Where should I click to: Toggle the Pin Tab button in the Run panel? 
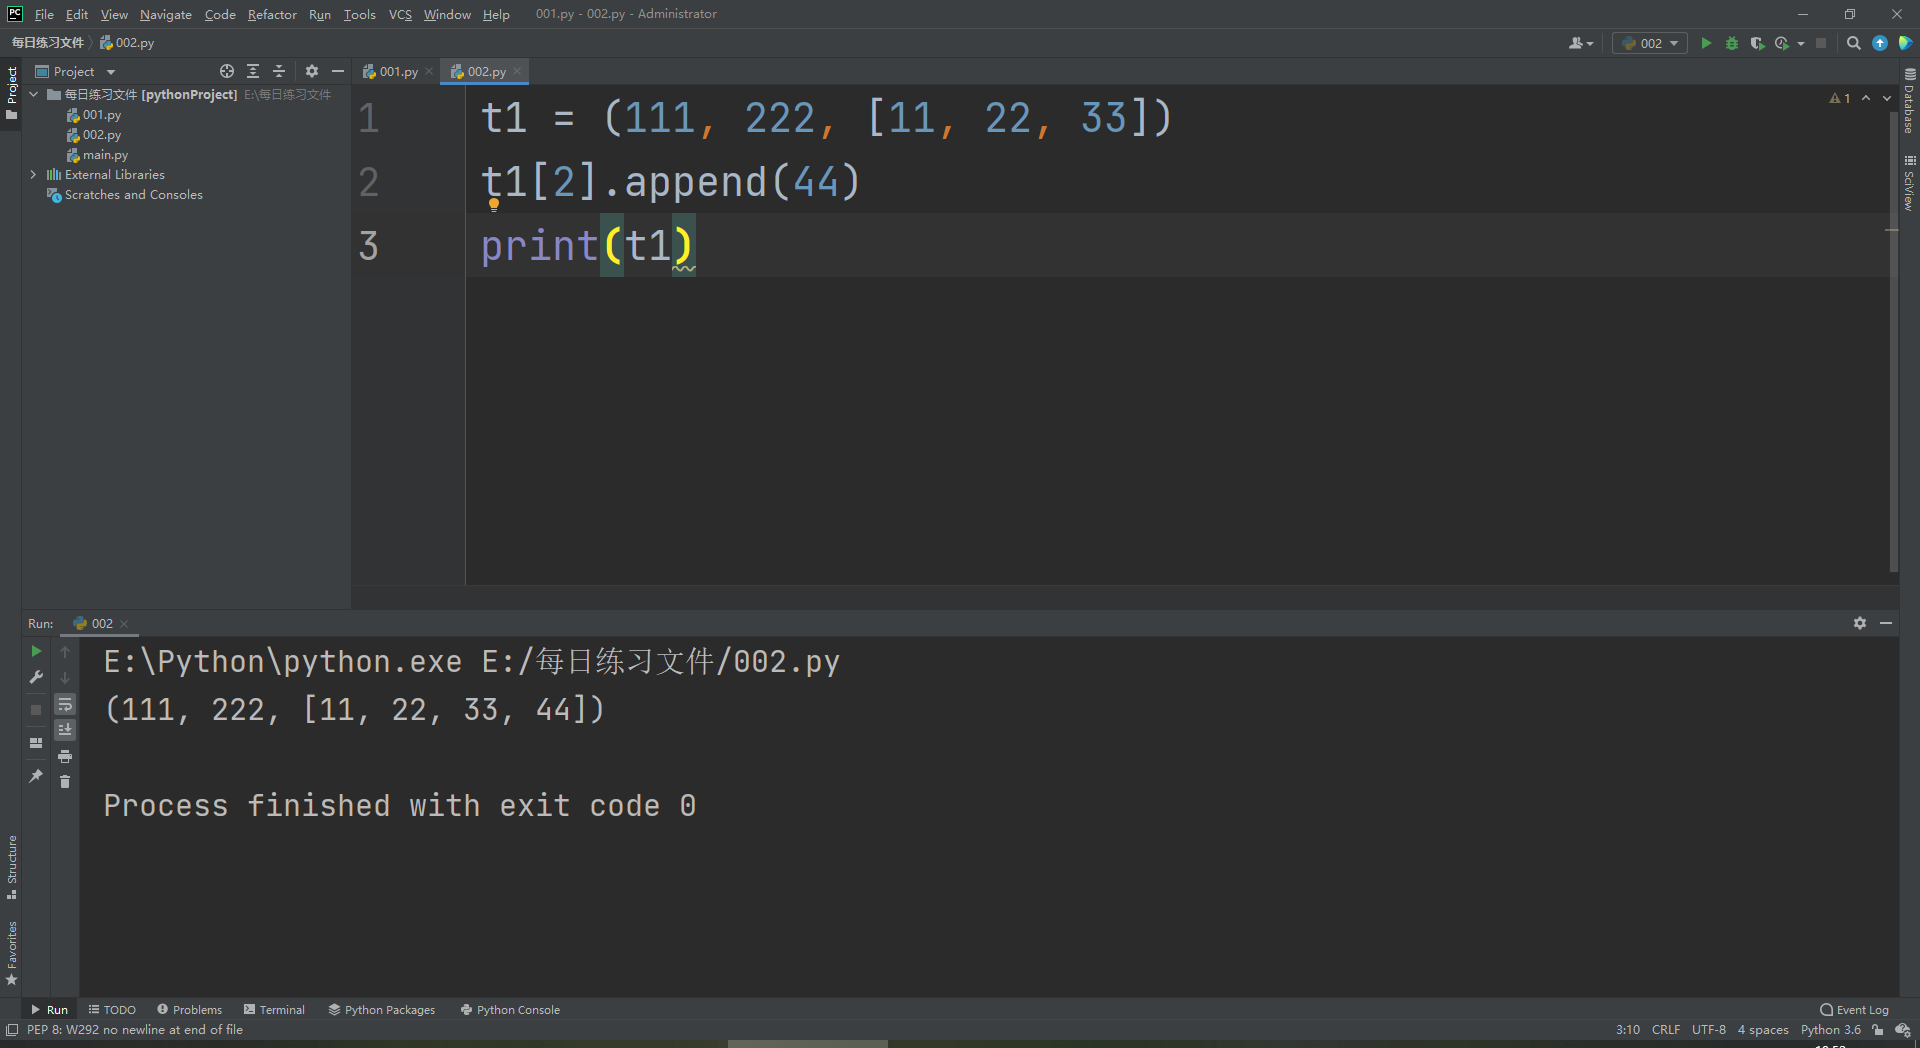pyautogui.click(x=36, y=775)
